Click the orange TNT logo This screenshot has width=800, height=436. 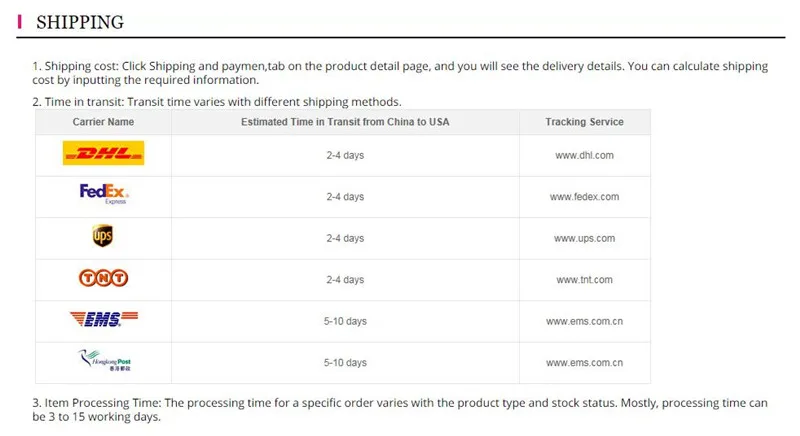point(103,278)
